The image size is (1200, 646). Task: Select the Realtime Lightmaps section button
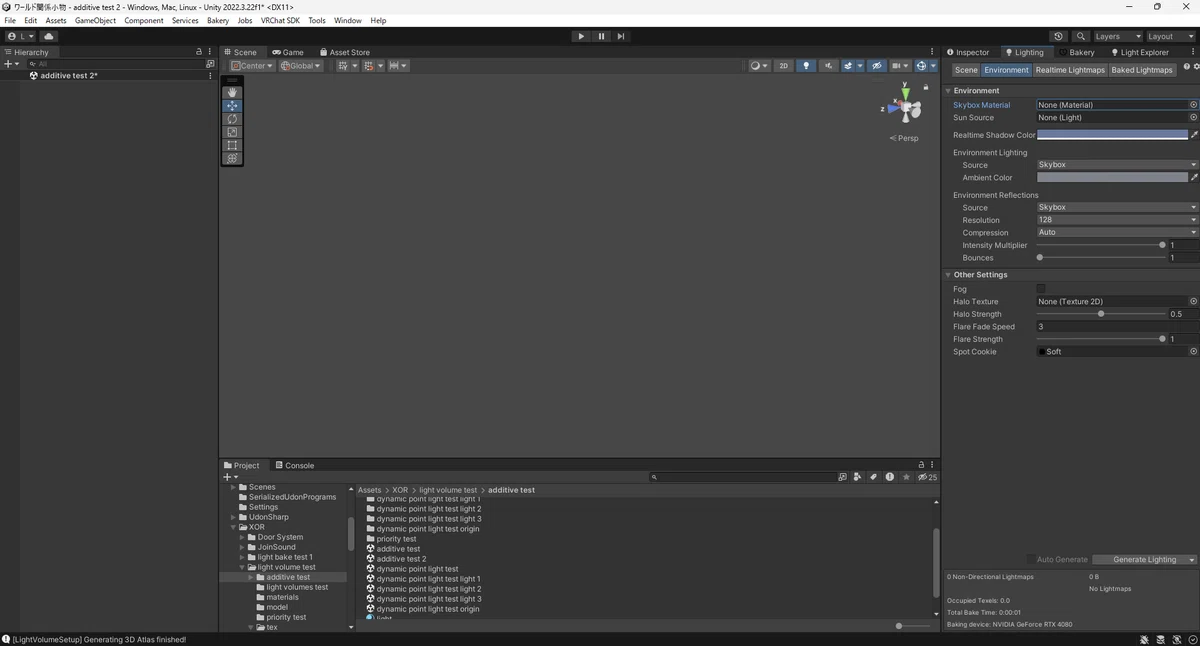coord(1070,70)
